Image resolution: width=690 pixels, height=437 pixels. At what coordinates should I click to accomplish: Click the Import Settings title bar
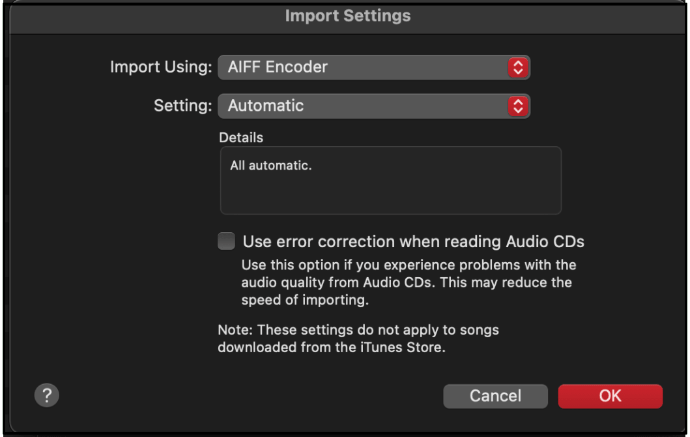(347, 16)
